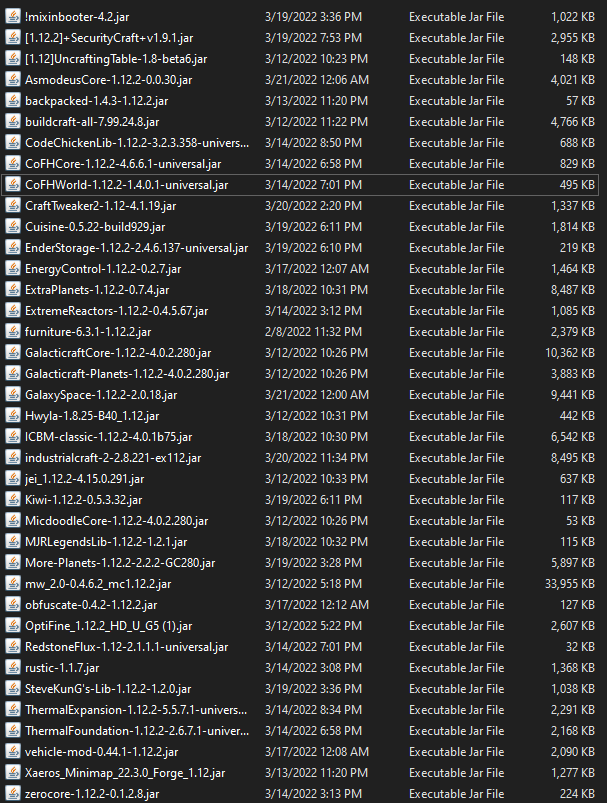Click the icon for CoFHCore-1.12.2-4.6.6.1-universal.jar

(13, 163)
